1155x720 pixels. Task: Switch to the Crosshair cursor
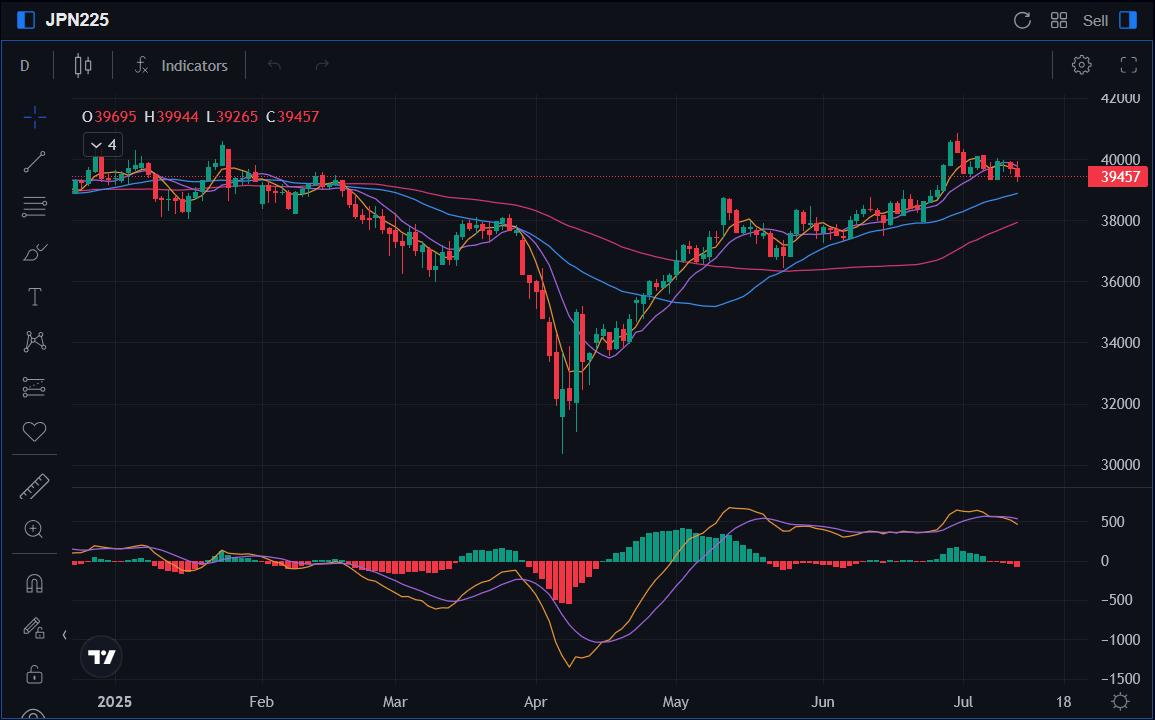pyautogui.click(x=34, y=117)
